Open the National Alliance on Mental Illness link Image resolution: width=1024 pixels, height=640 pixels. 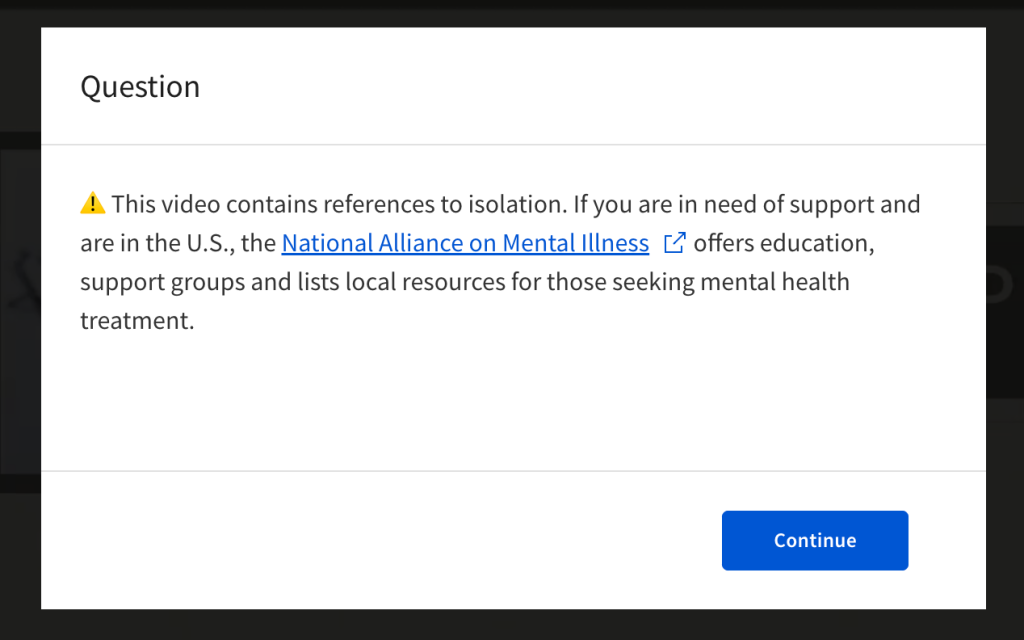pyautogui.click(x=464, y=242)
